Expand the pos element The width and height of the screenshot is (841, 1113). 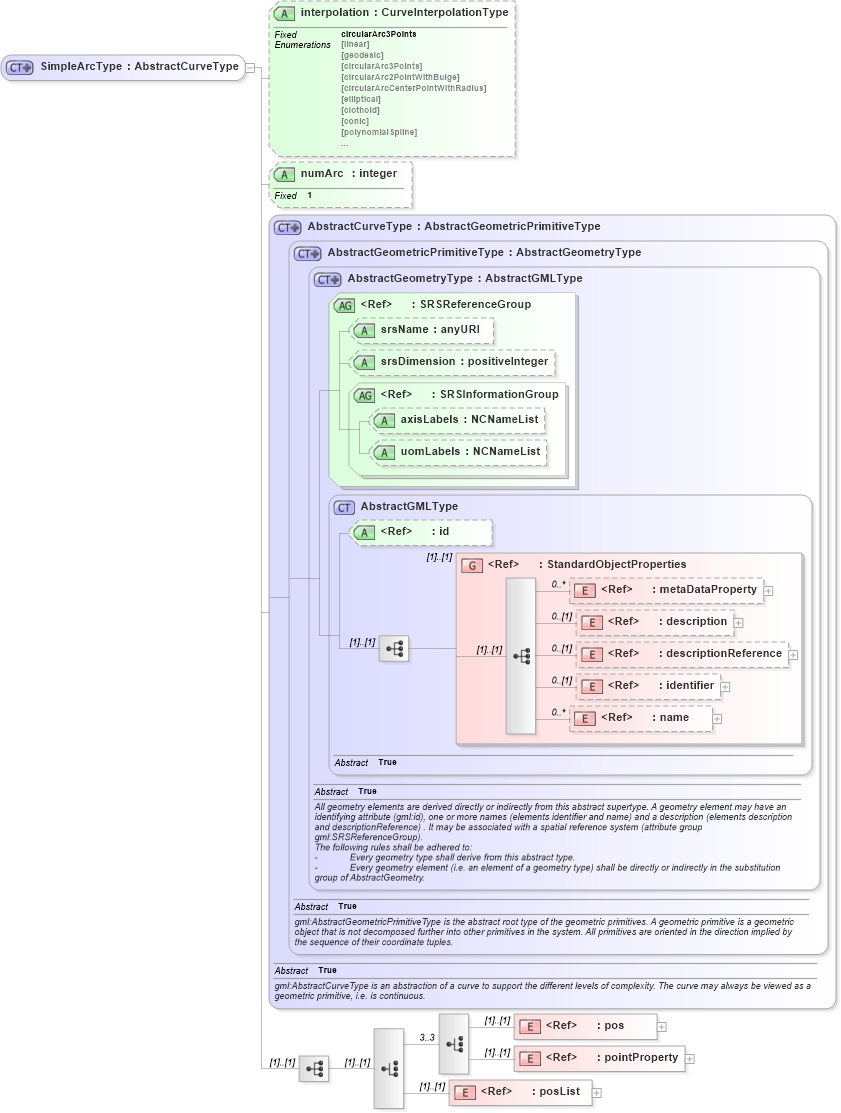pyautogui.click(x=661, y=1026)
